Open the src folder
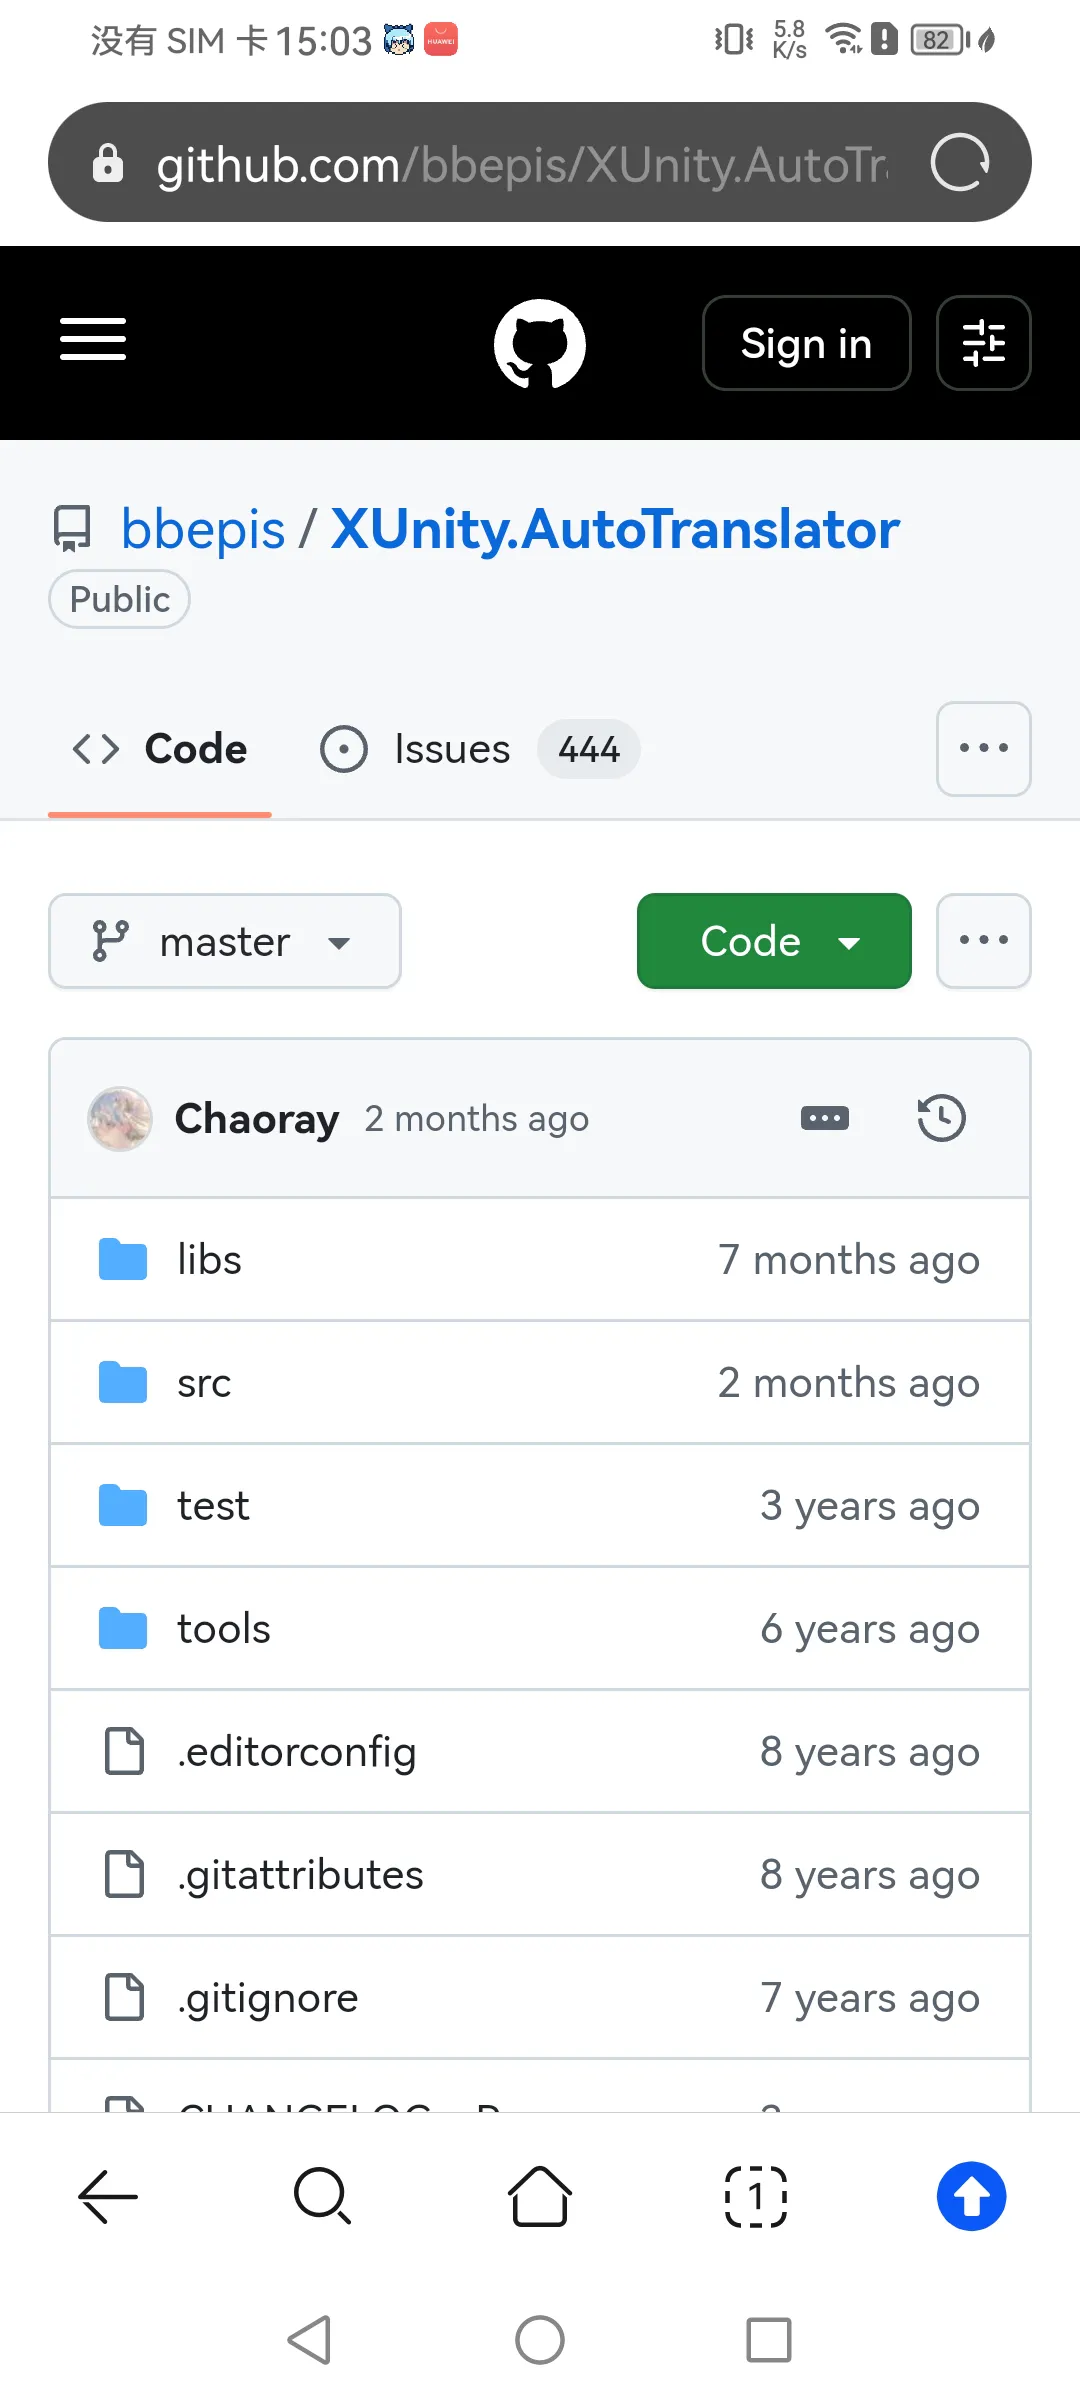The image size is (1080, 2400). [x=204, y=1383]
